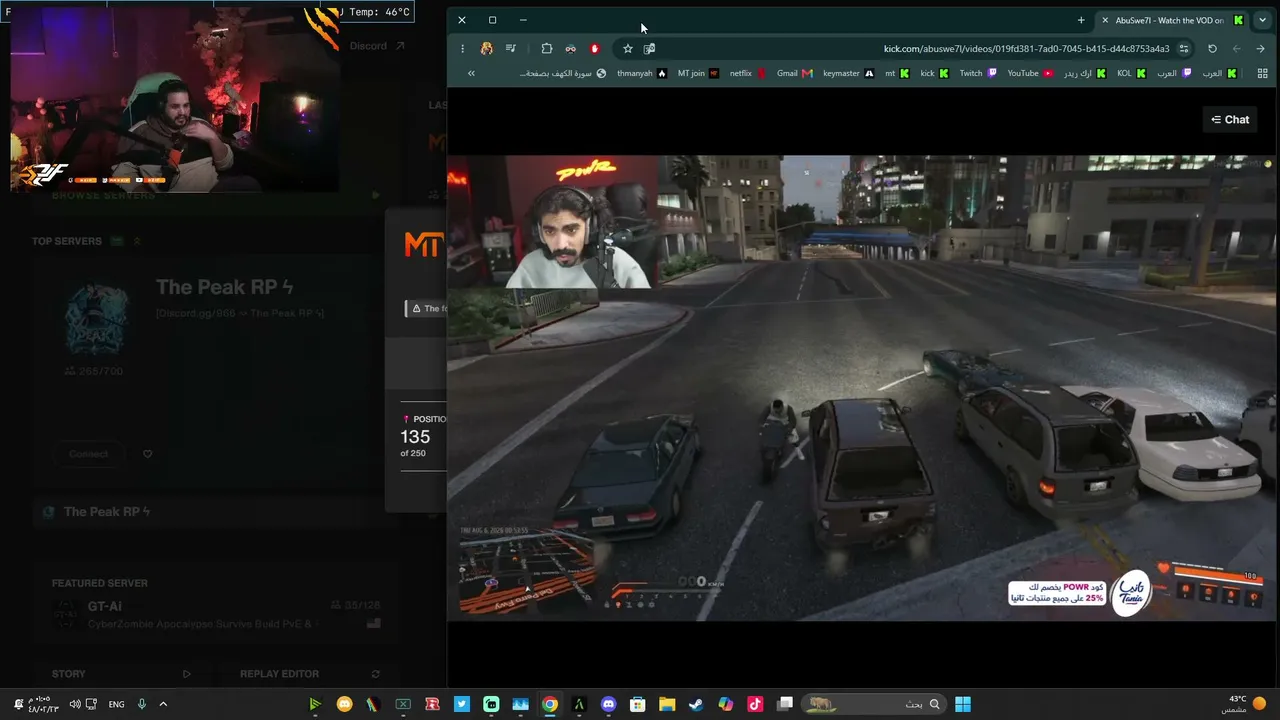Click the Kick video player to toggle playback
This screenshot has height=720, width=1280.
coord(861,388)
